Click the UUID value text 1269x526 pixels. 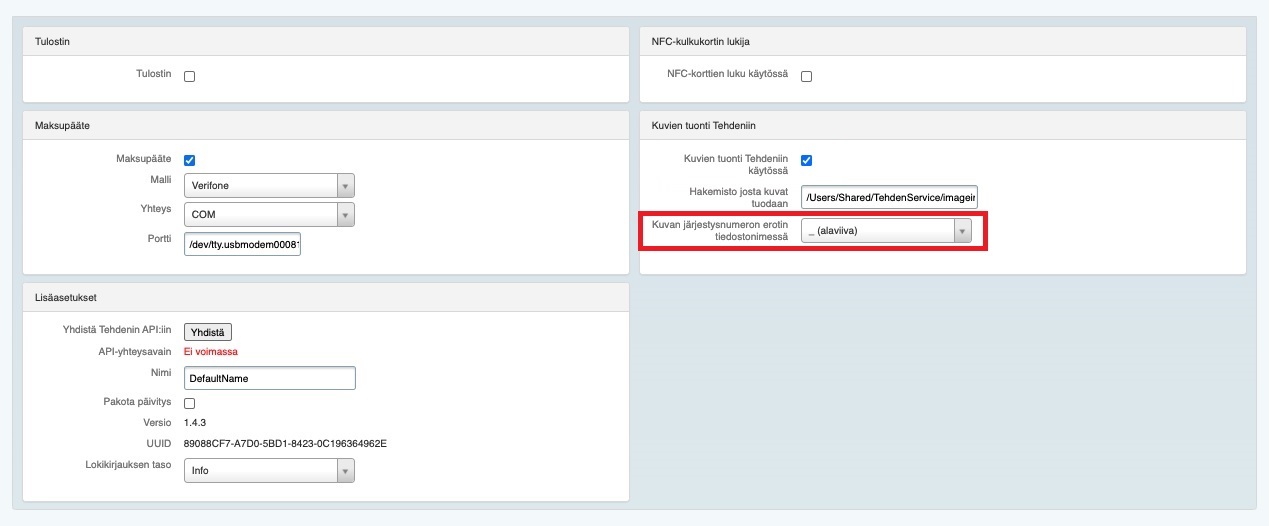coord(285,443)
